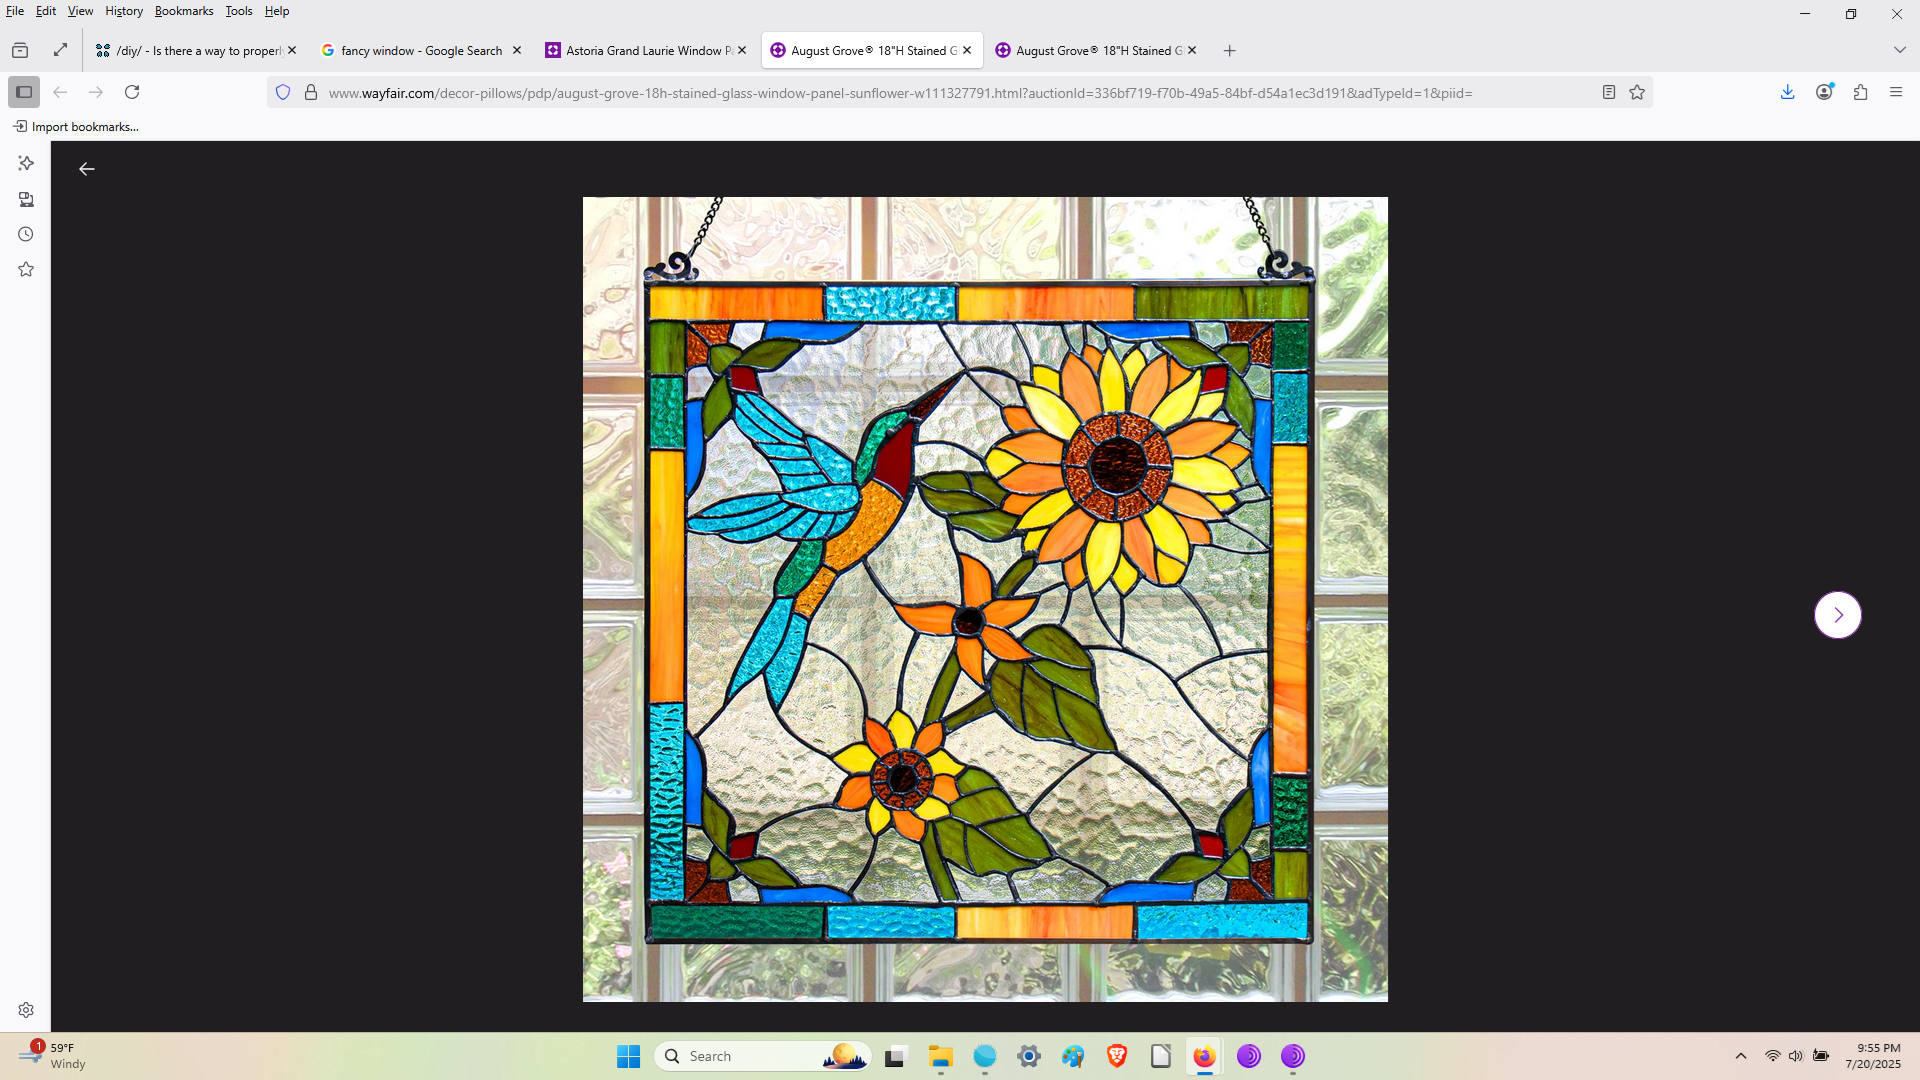Click the browser back arrow
The image size is (1920, 1080).
pyautogui.click(x=60, y=92)
